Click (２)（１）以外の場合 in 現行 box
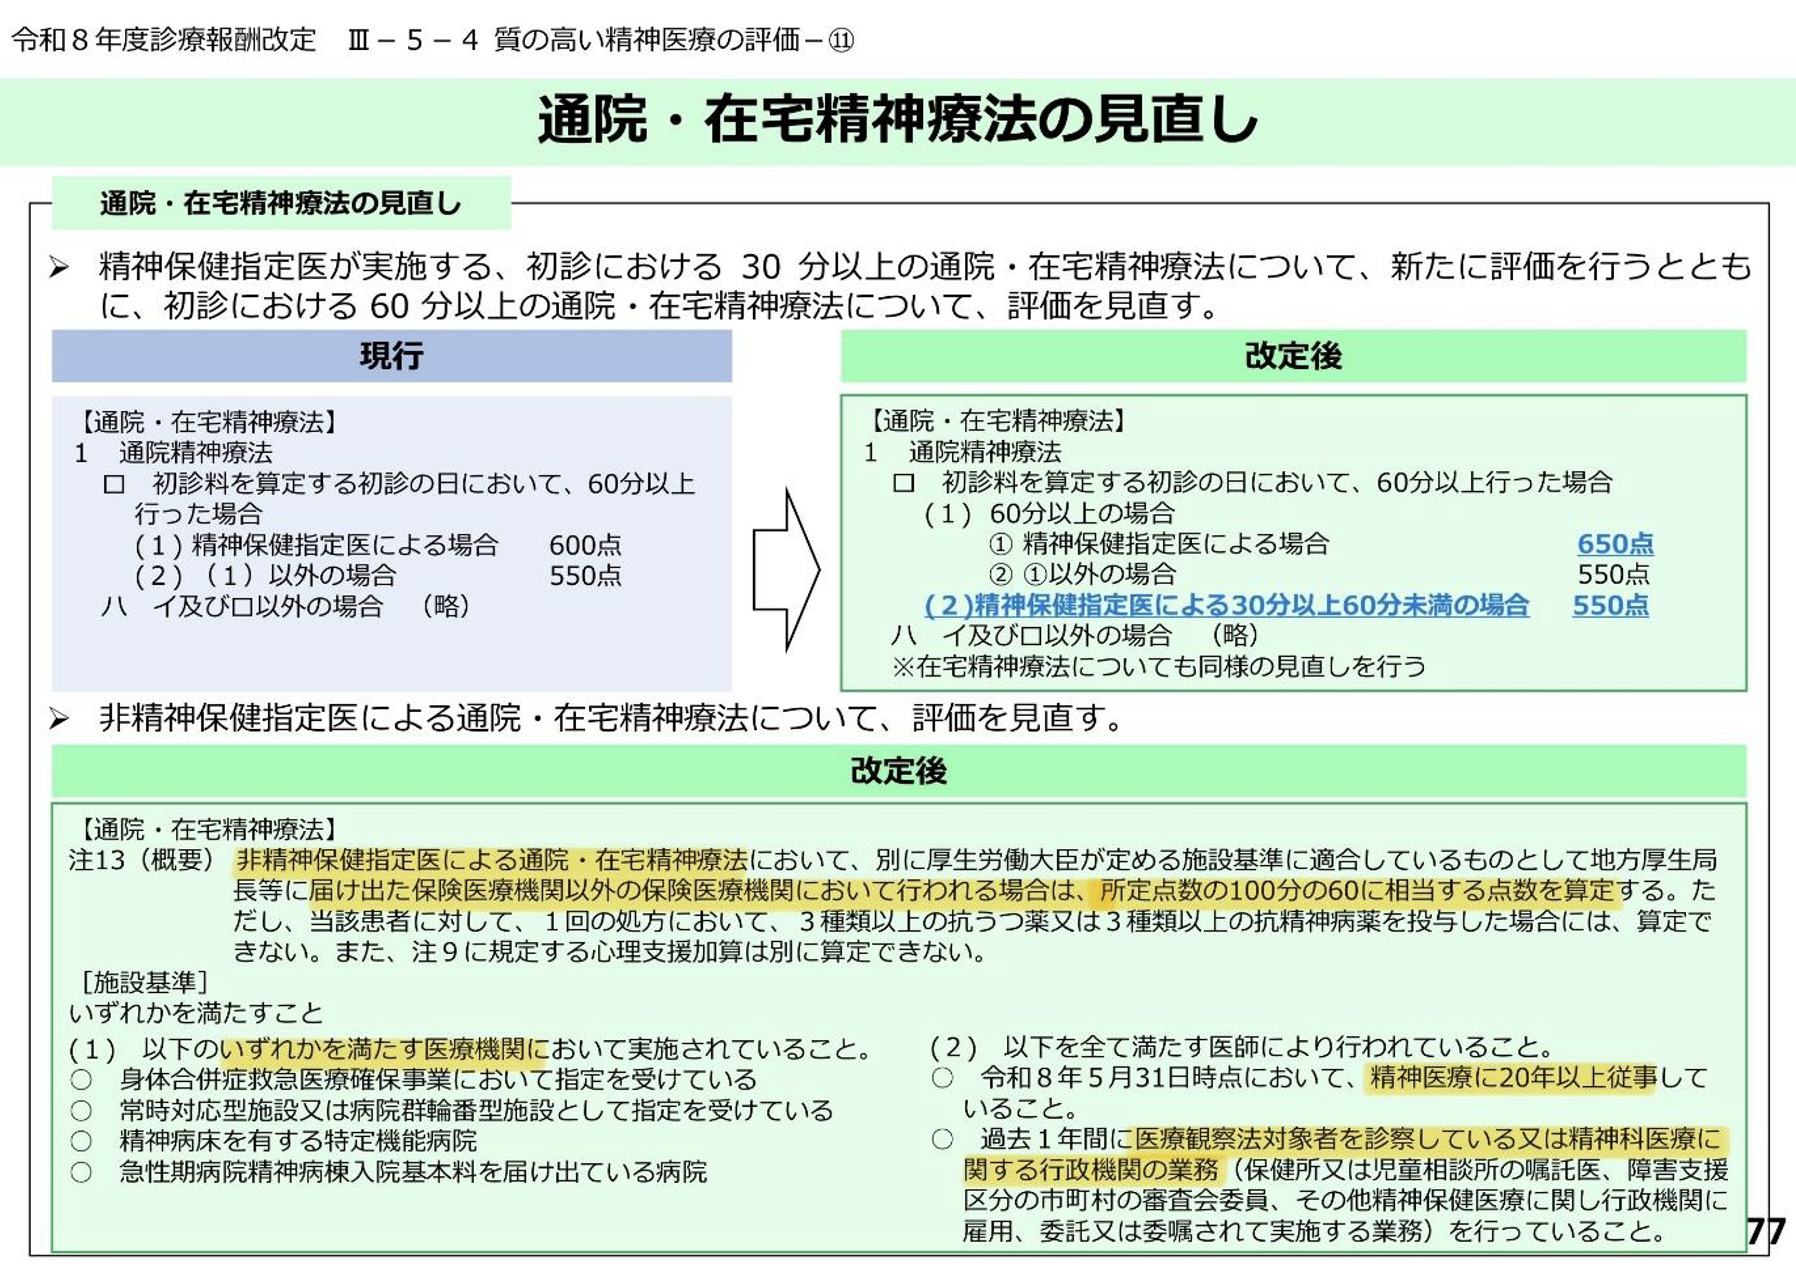The height and width of the screenshot is (1266, 1796). tap(264, 576)
